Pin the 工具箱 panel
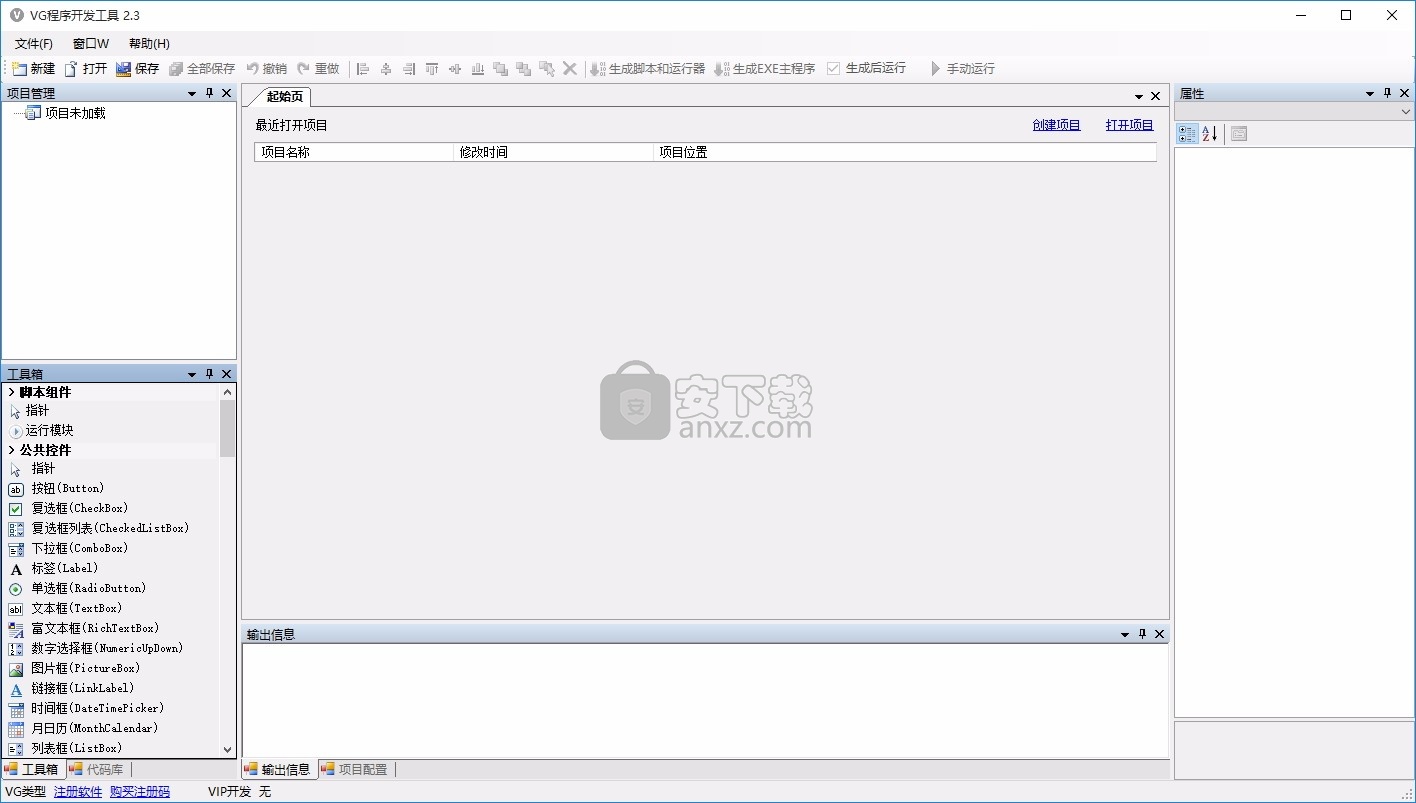This screenshot has height=803, width=1416. pos(209,373)
